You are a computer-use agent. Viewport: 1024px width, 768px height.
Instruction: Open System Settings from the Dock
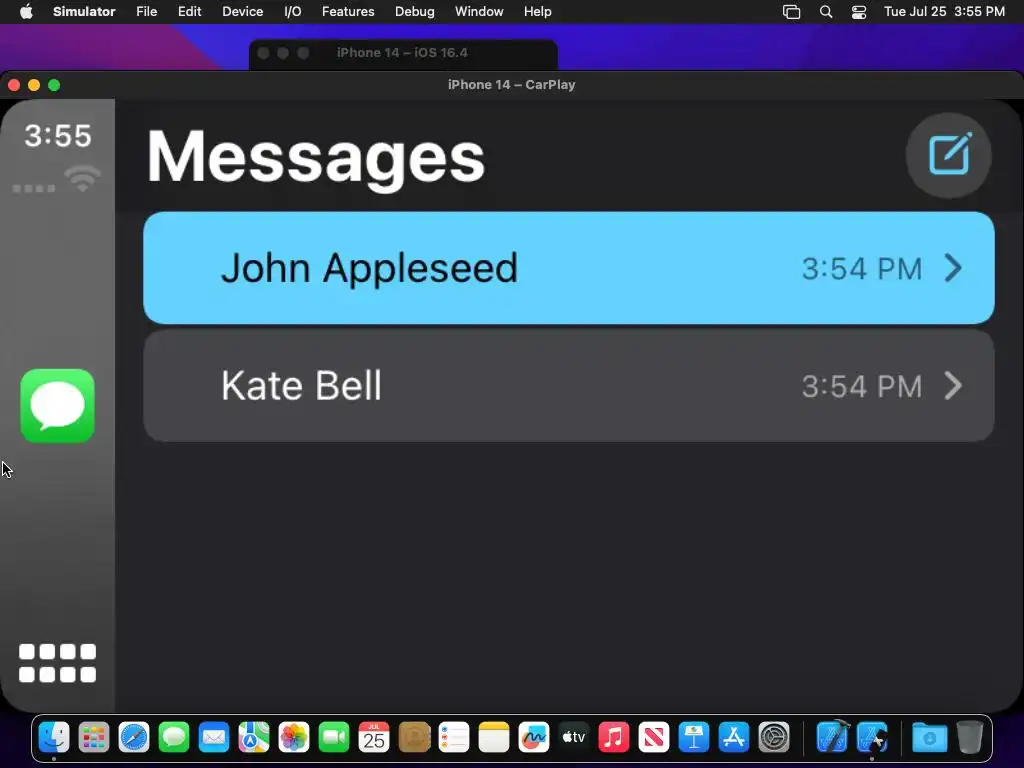click(774, 737)
